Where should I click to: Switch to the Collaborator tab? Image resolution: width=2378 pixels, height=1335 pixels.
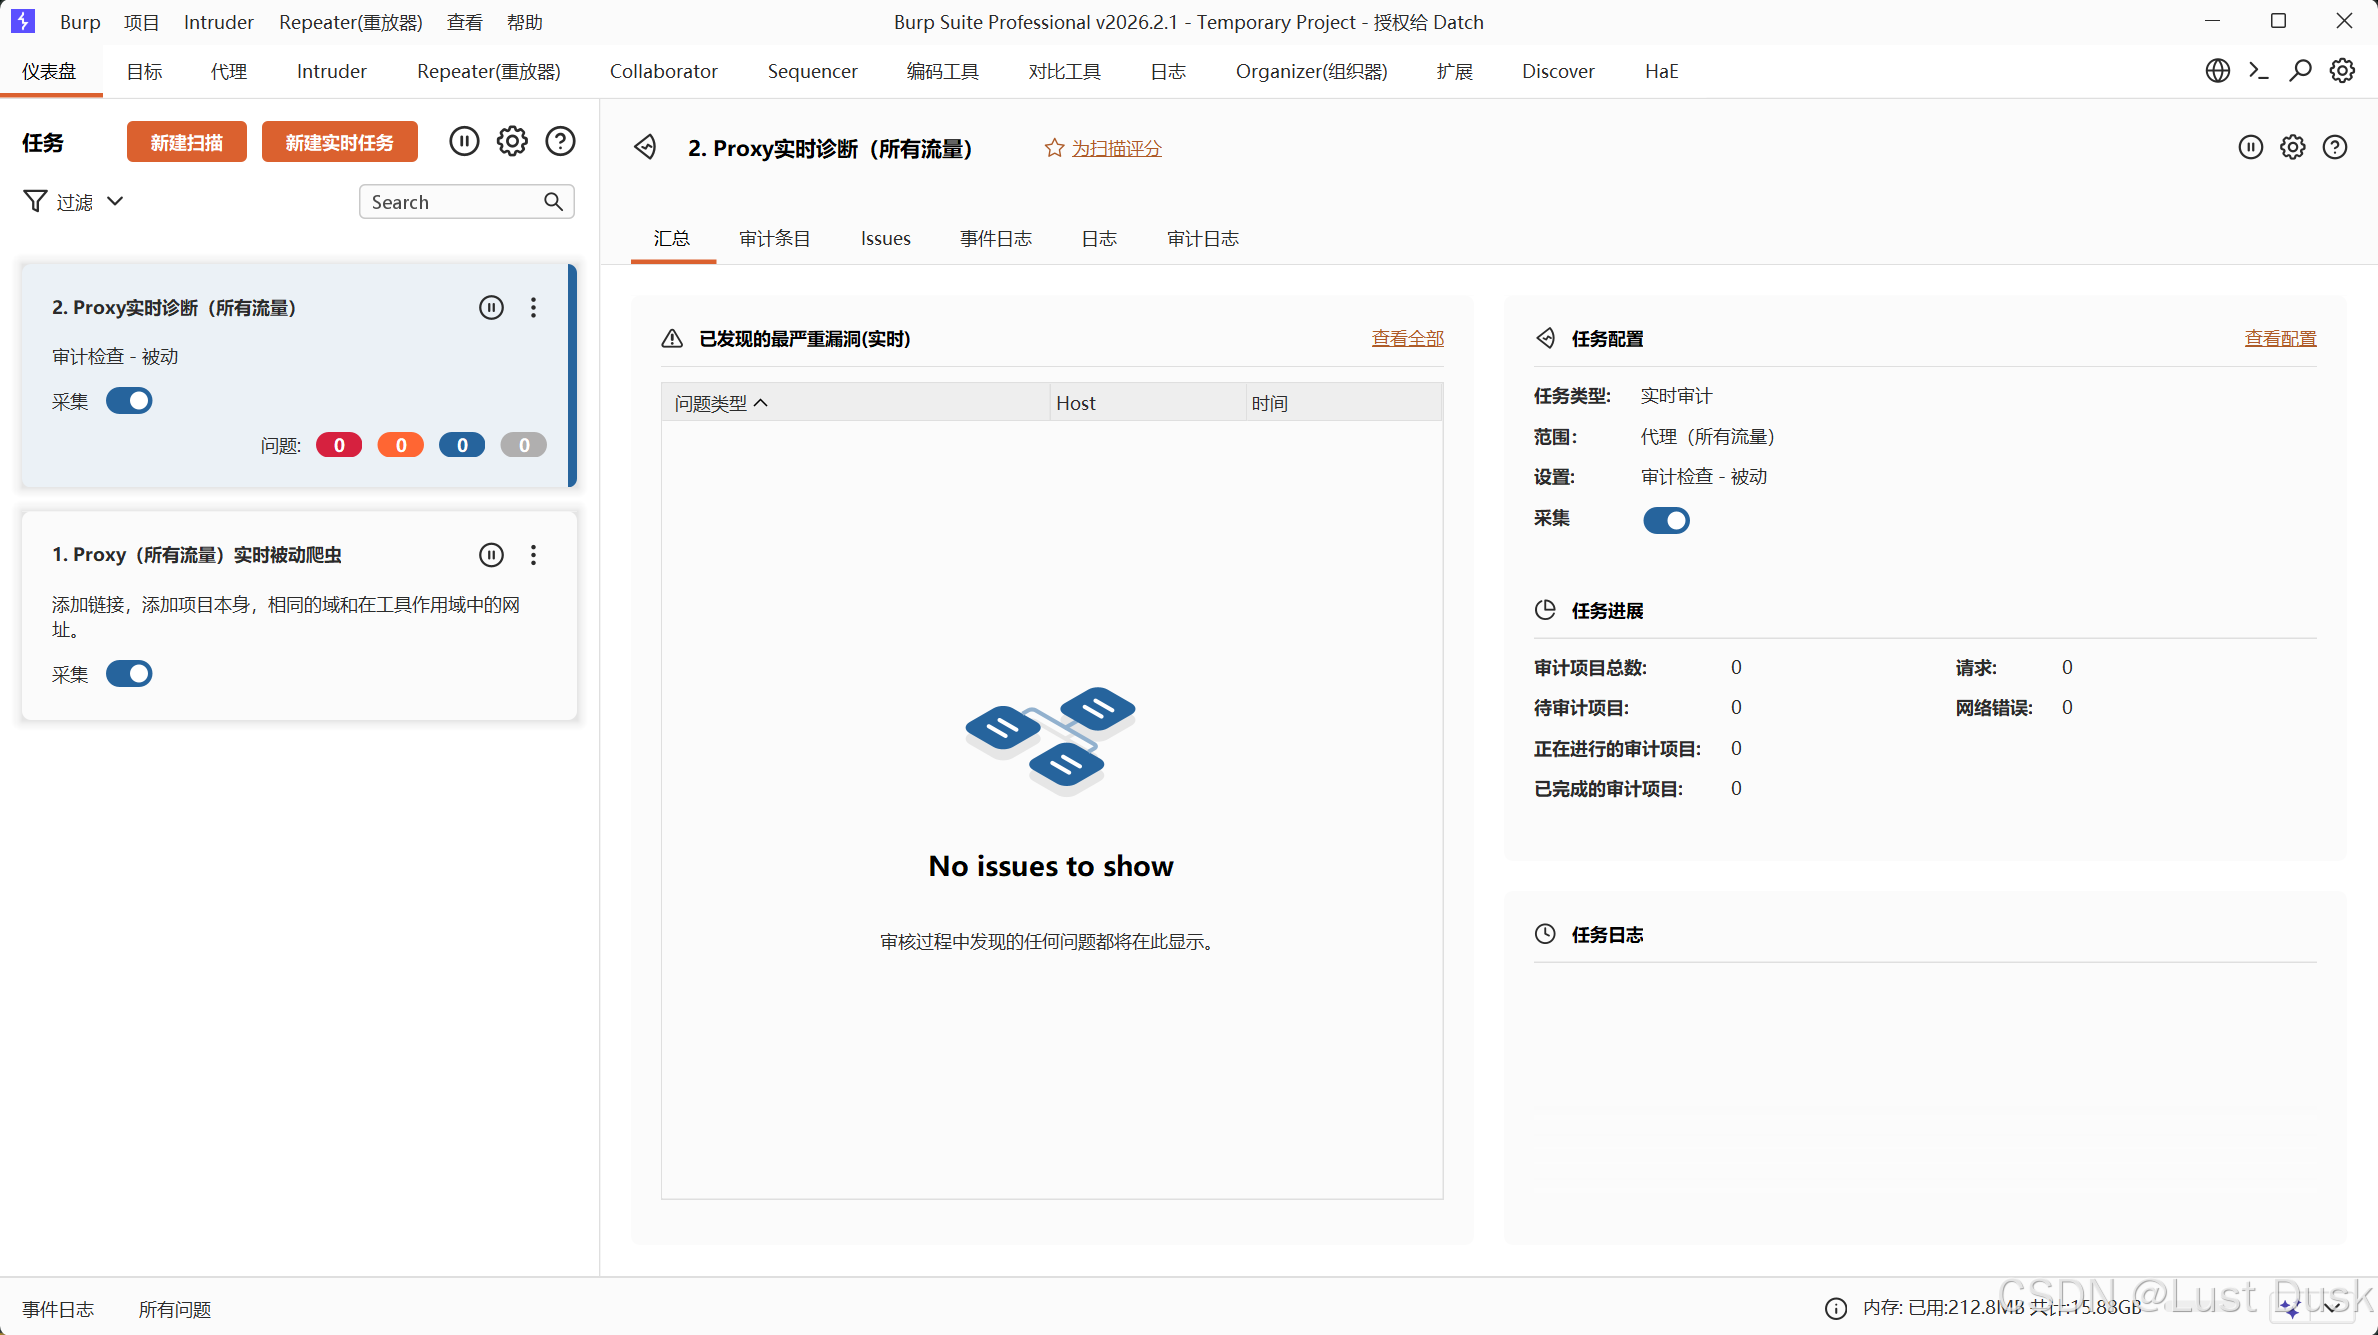[664, 71]
